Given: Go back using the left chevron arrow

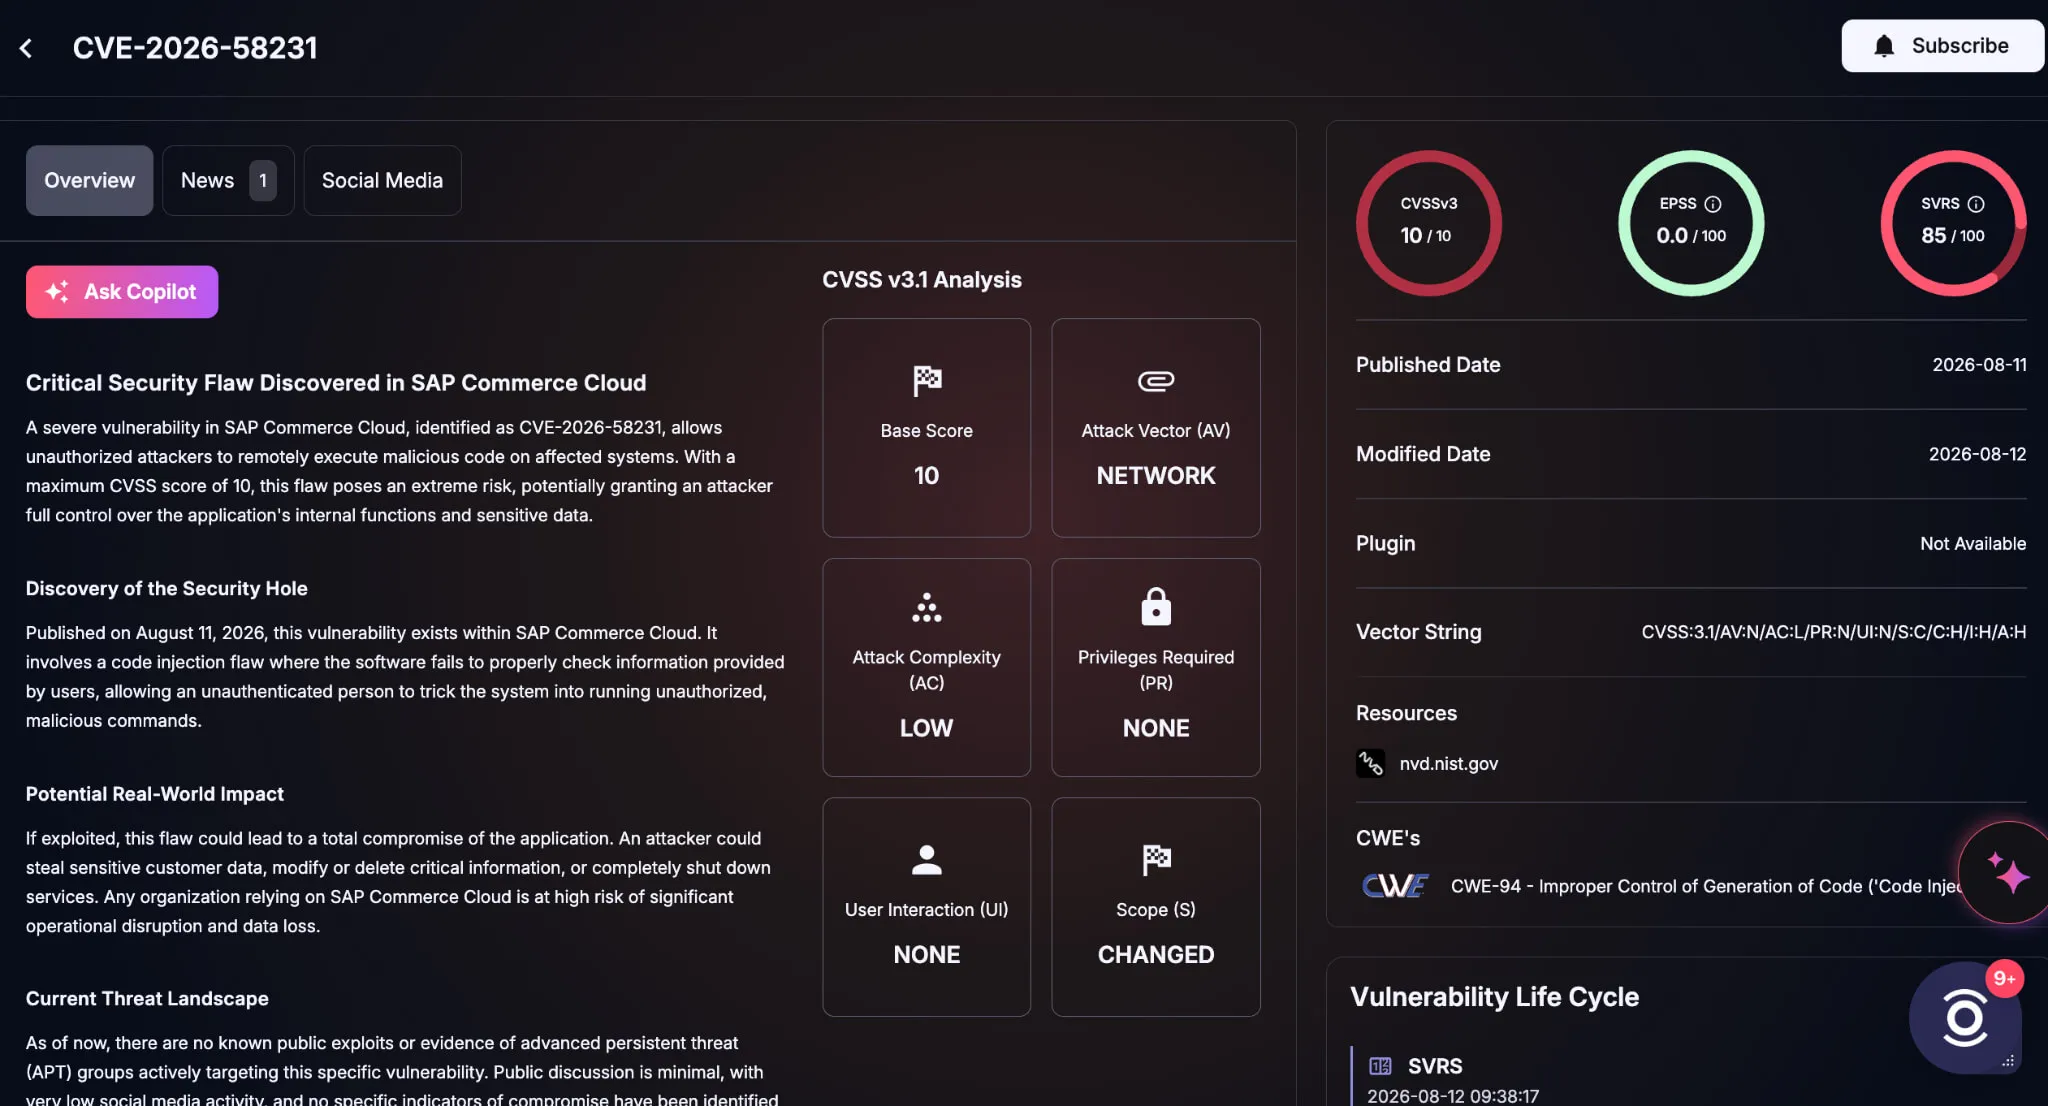Looking at the screenshot, I should tap(26, 48).
